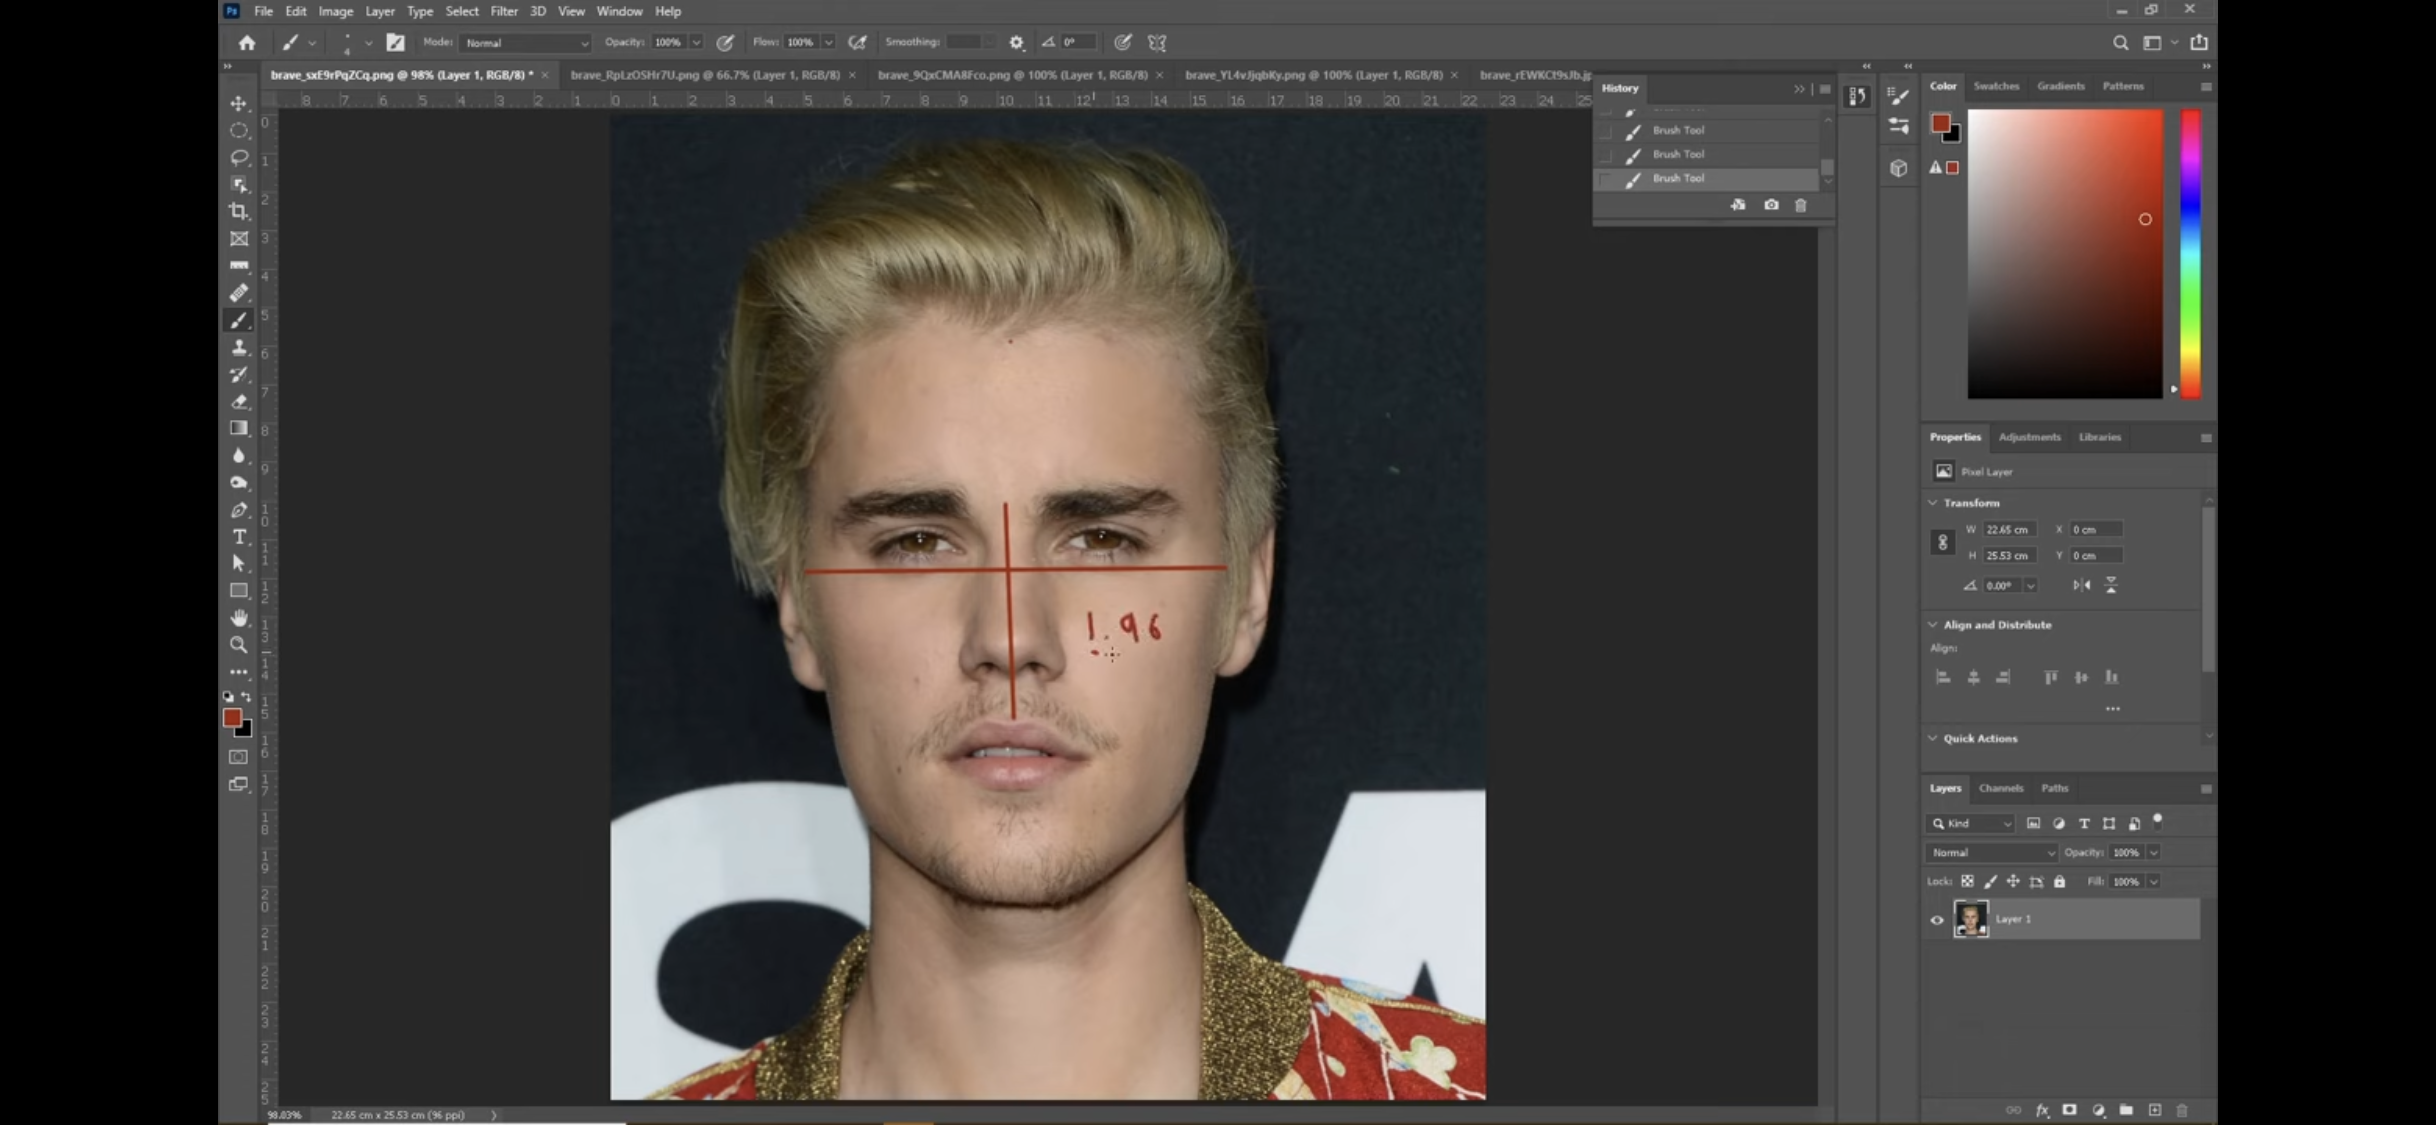This screenshot has height=1125, width=2436.
Task: Toggle symmetry paint options butterfly icon
Action: tap(1157, 42)
